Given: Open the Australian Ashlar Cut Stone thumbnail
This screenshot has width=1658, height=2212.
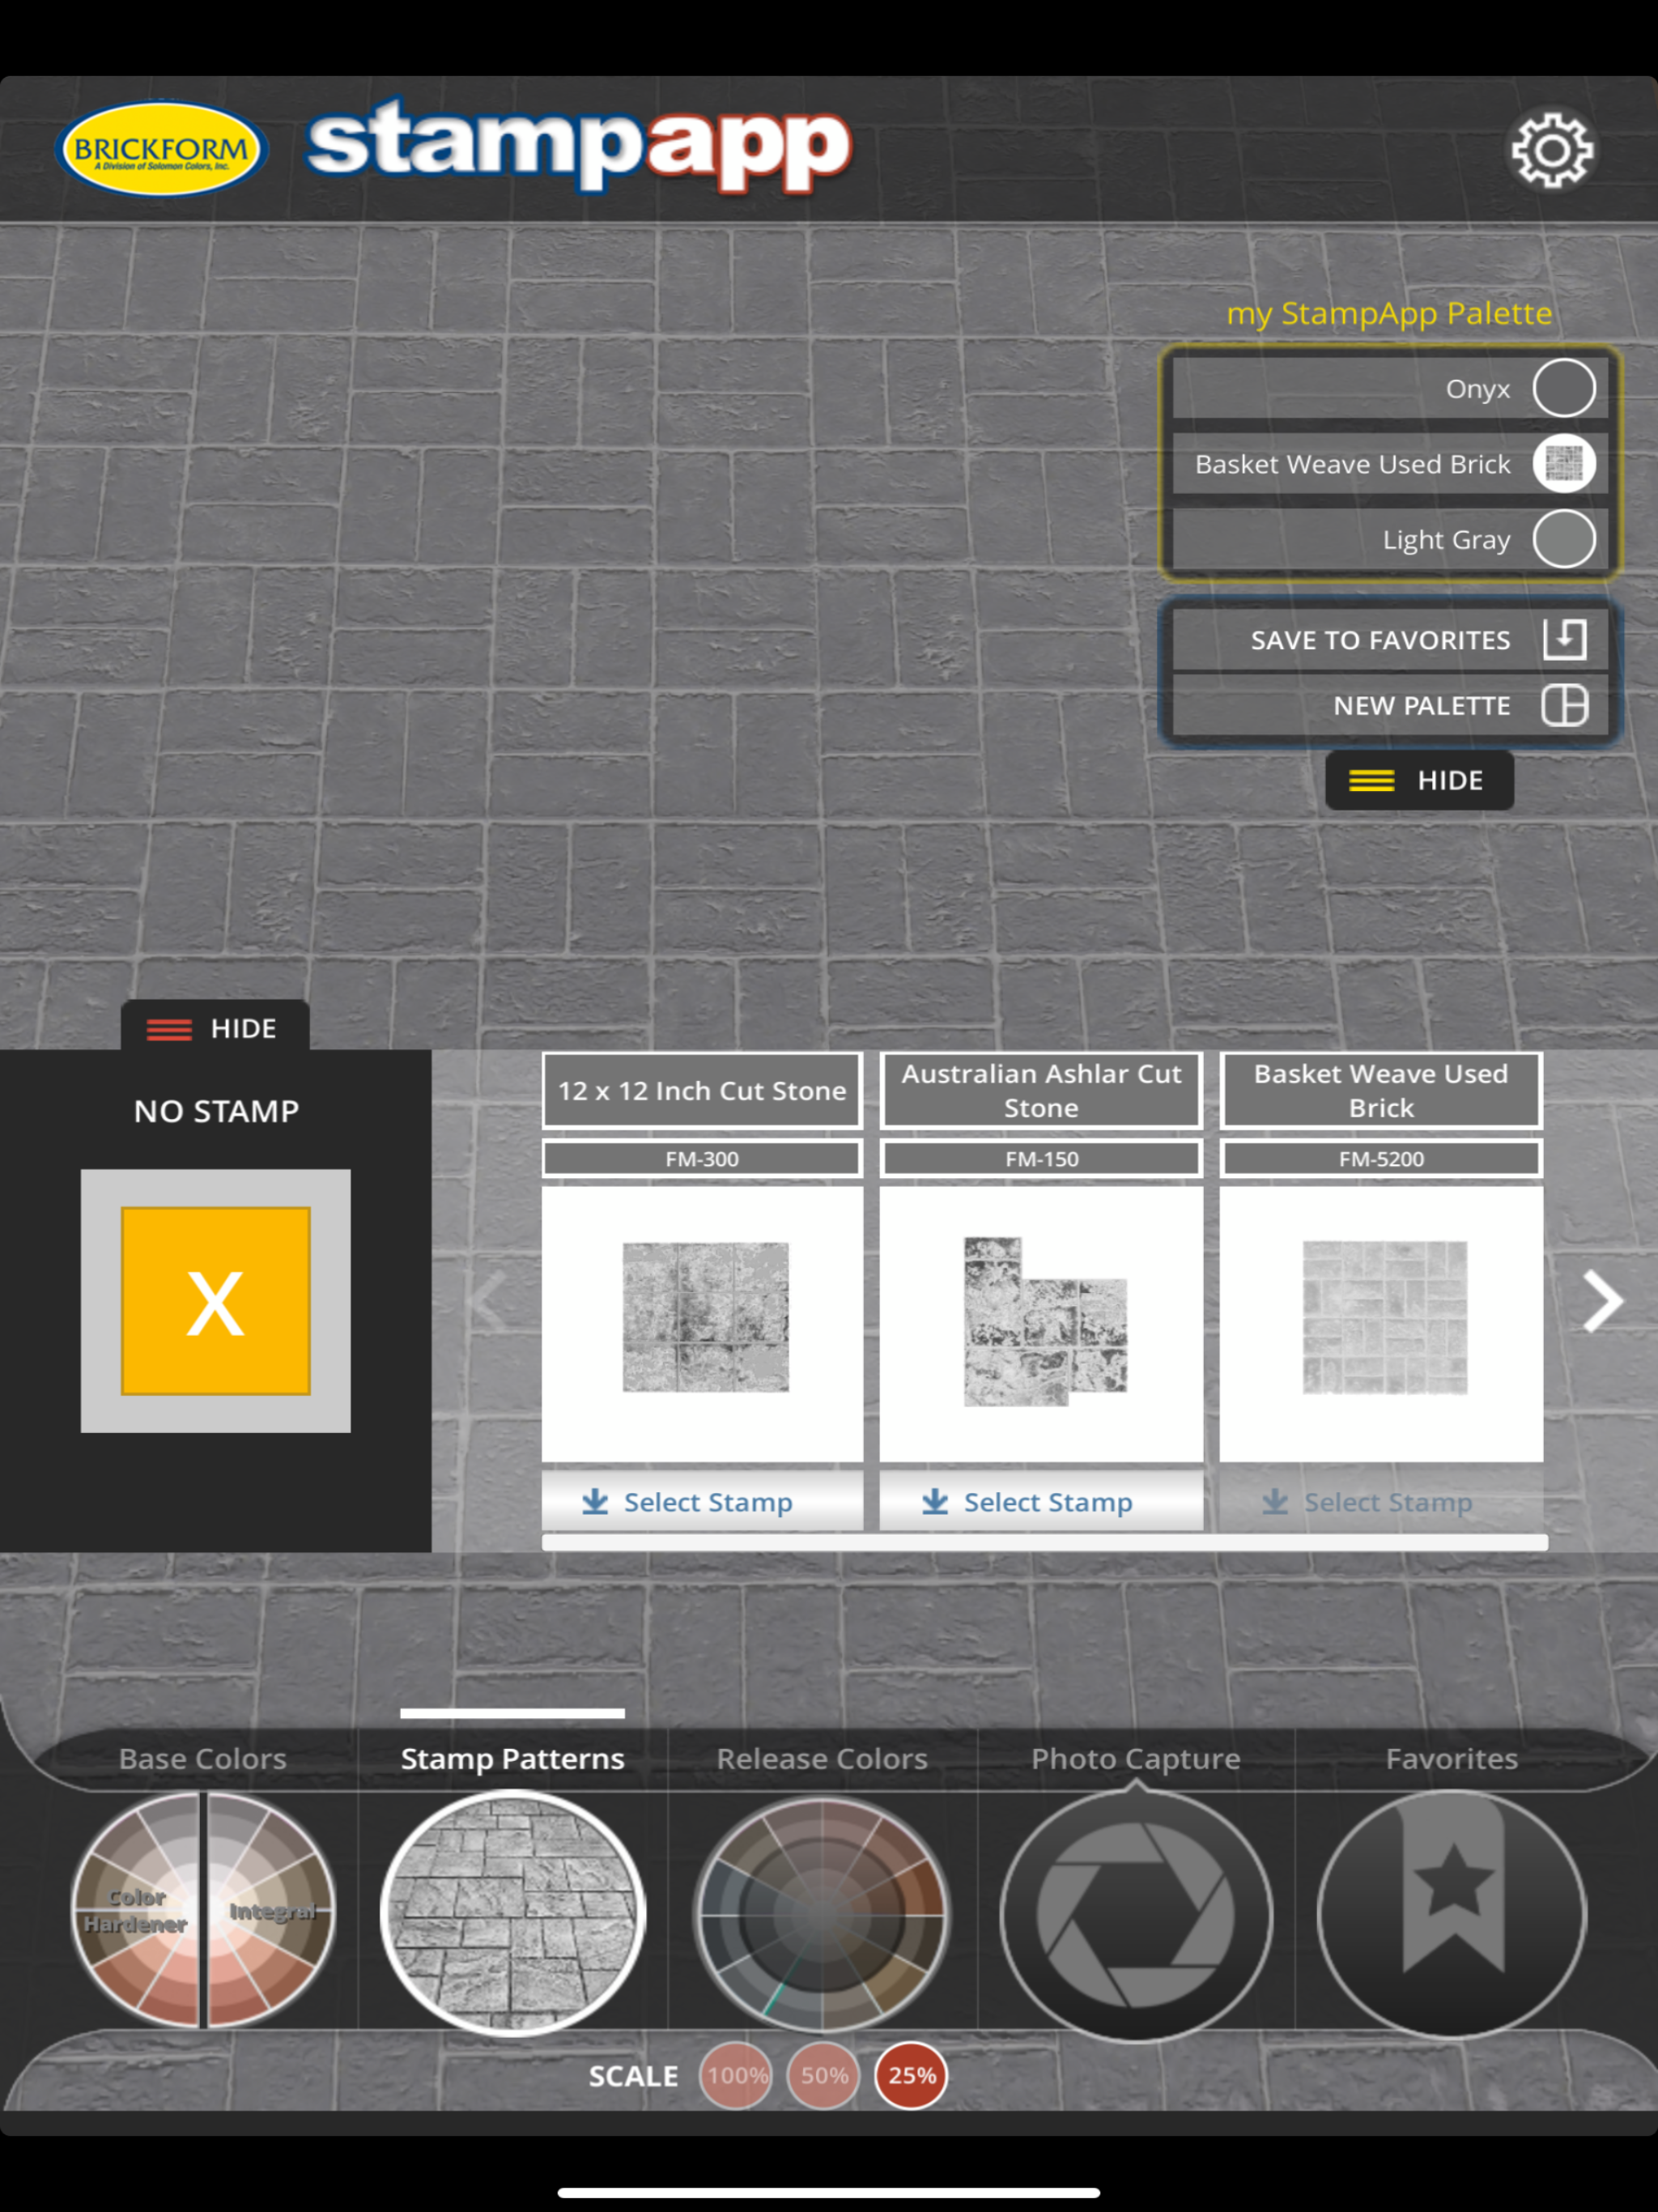Looking at the screenshot, I should pyautogui.click(x=1041, y=1322).
